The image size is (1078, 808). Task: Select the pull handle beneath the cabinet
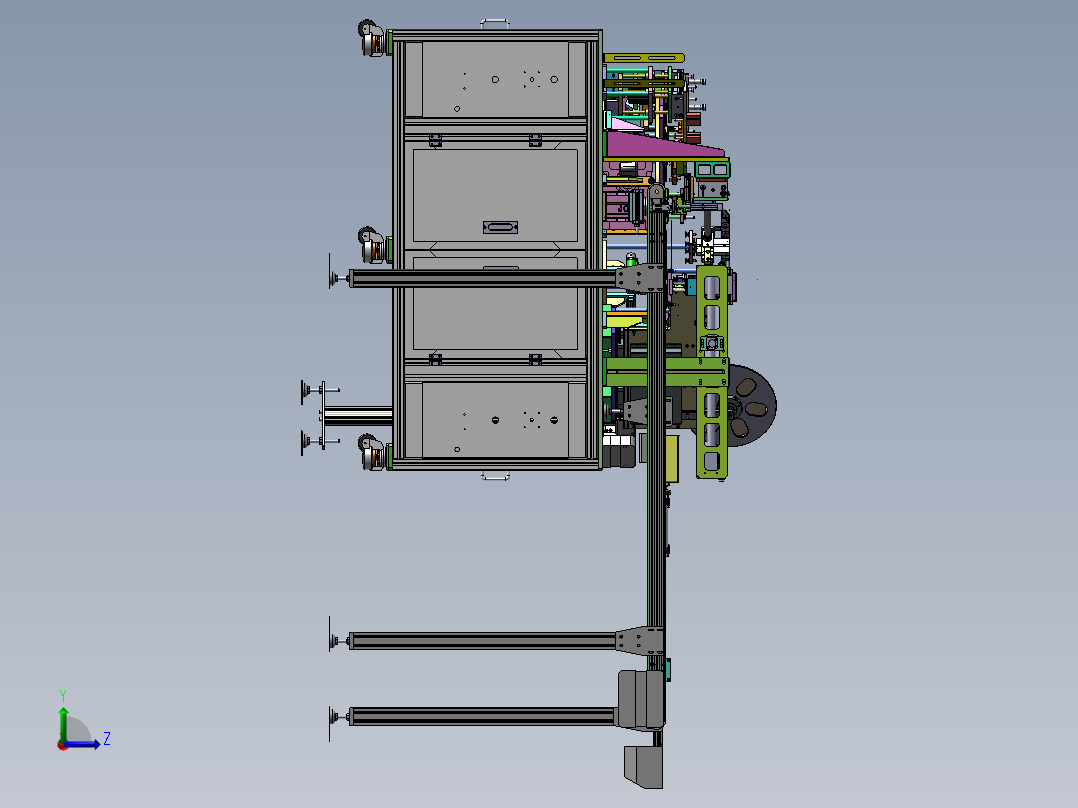pyautogui.click(x=496, y=477)
